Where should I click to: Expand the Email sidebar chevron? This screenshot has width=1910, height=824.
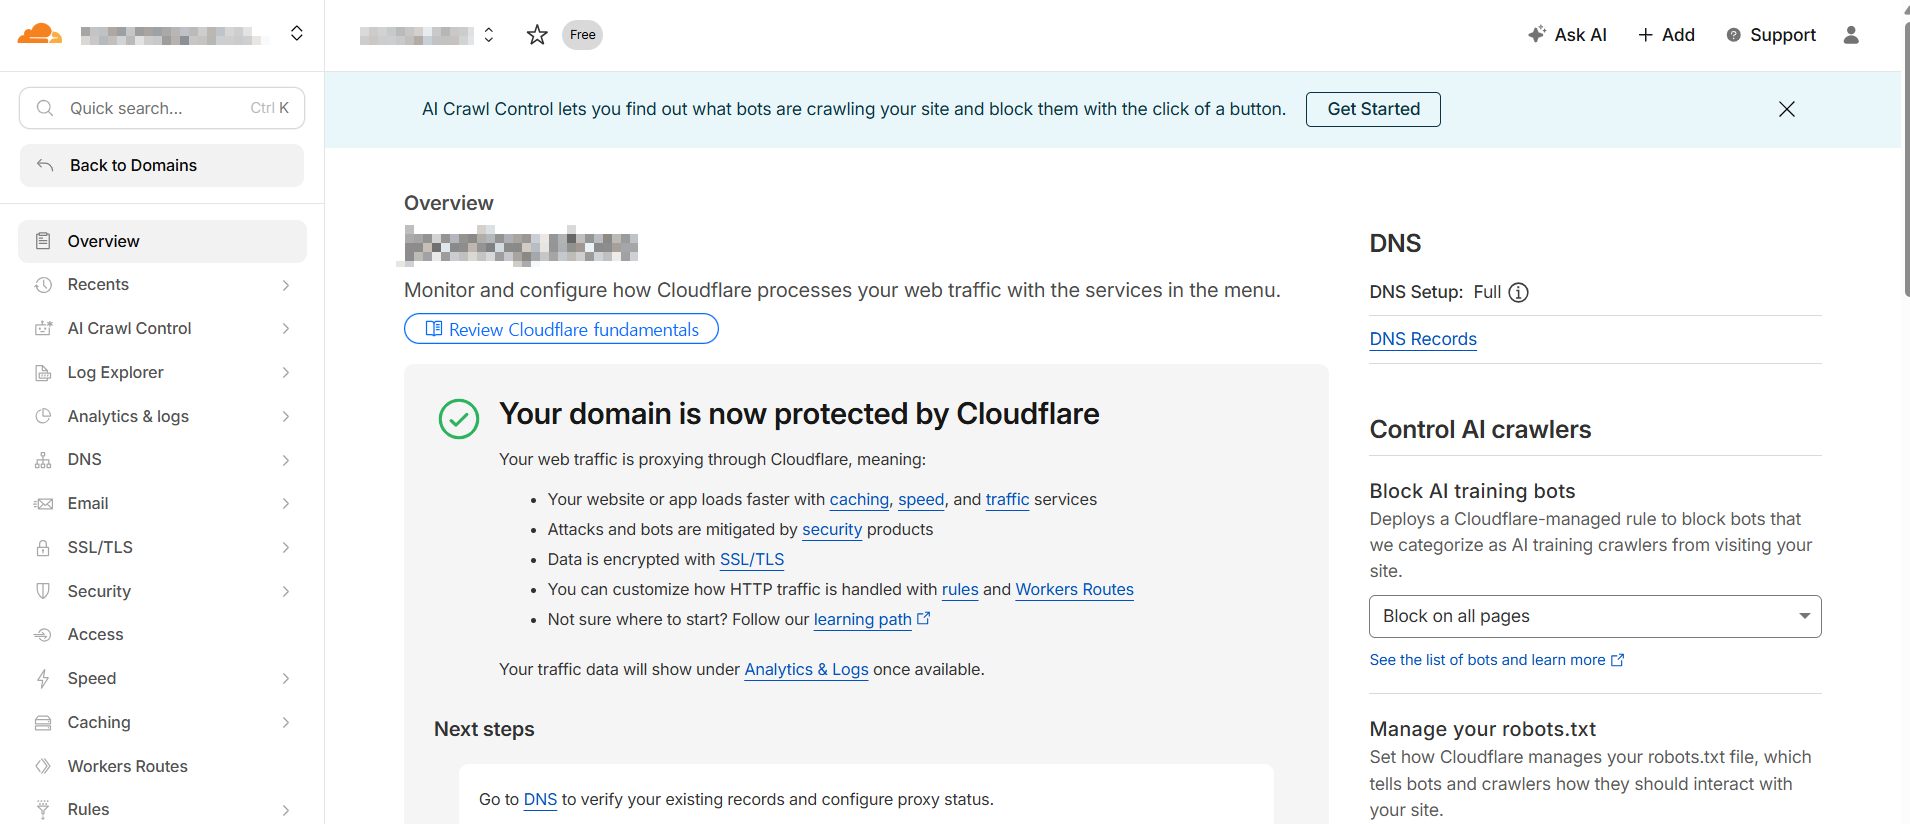(286, 503)
